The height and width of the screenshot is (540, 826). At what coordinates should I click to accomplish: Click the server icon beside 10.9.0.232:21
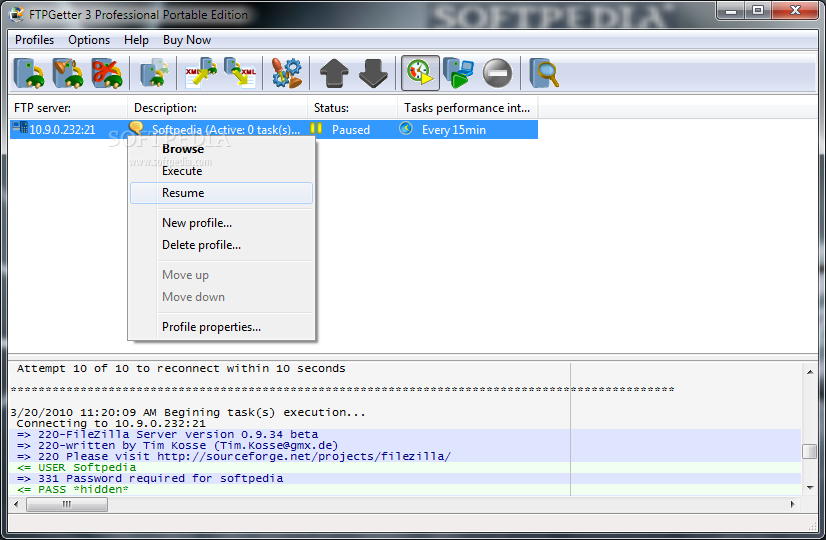[20, 127]
